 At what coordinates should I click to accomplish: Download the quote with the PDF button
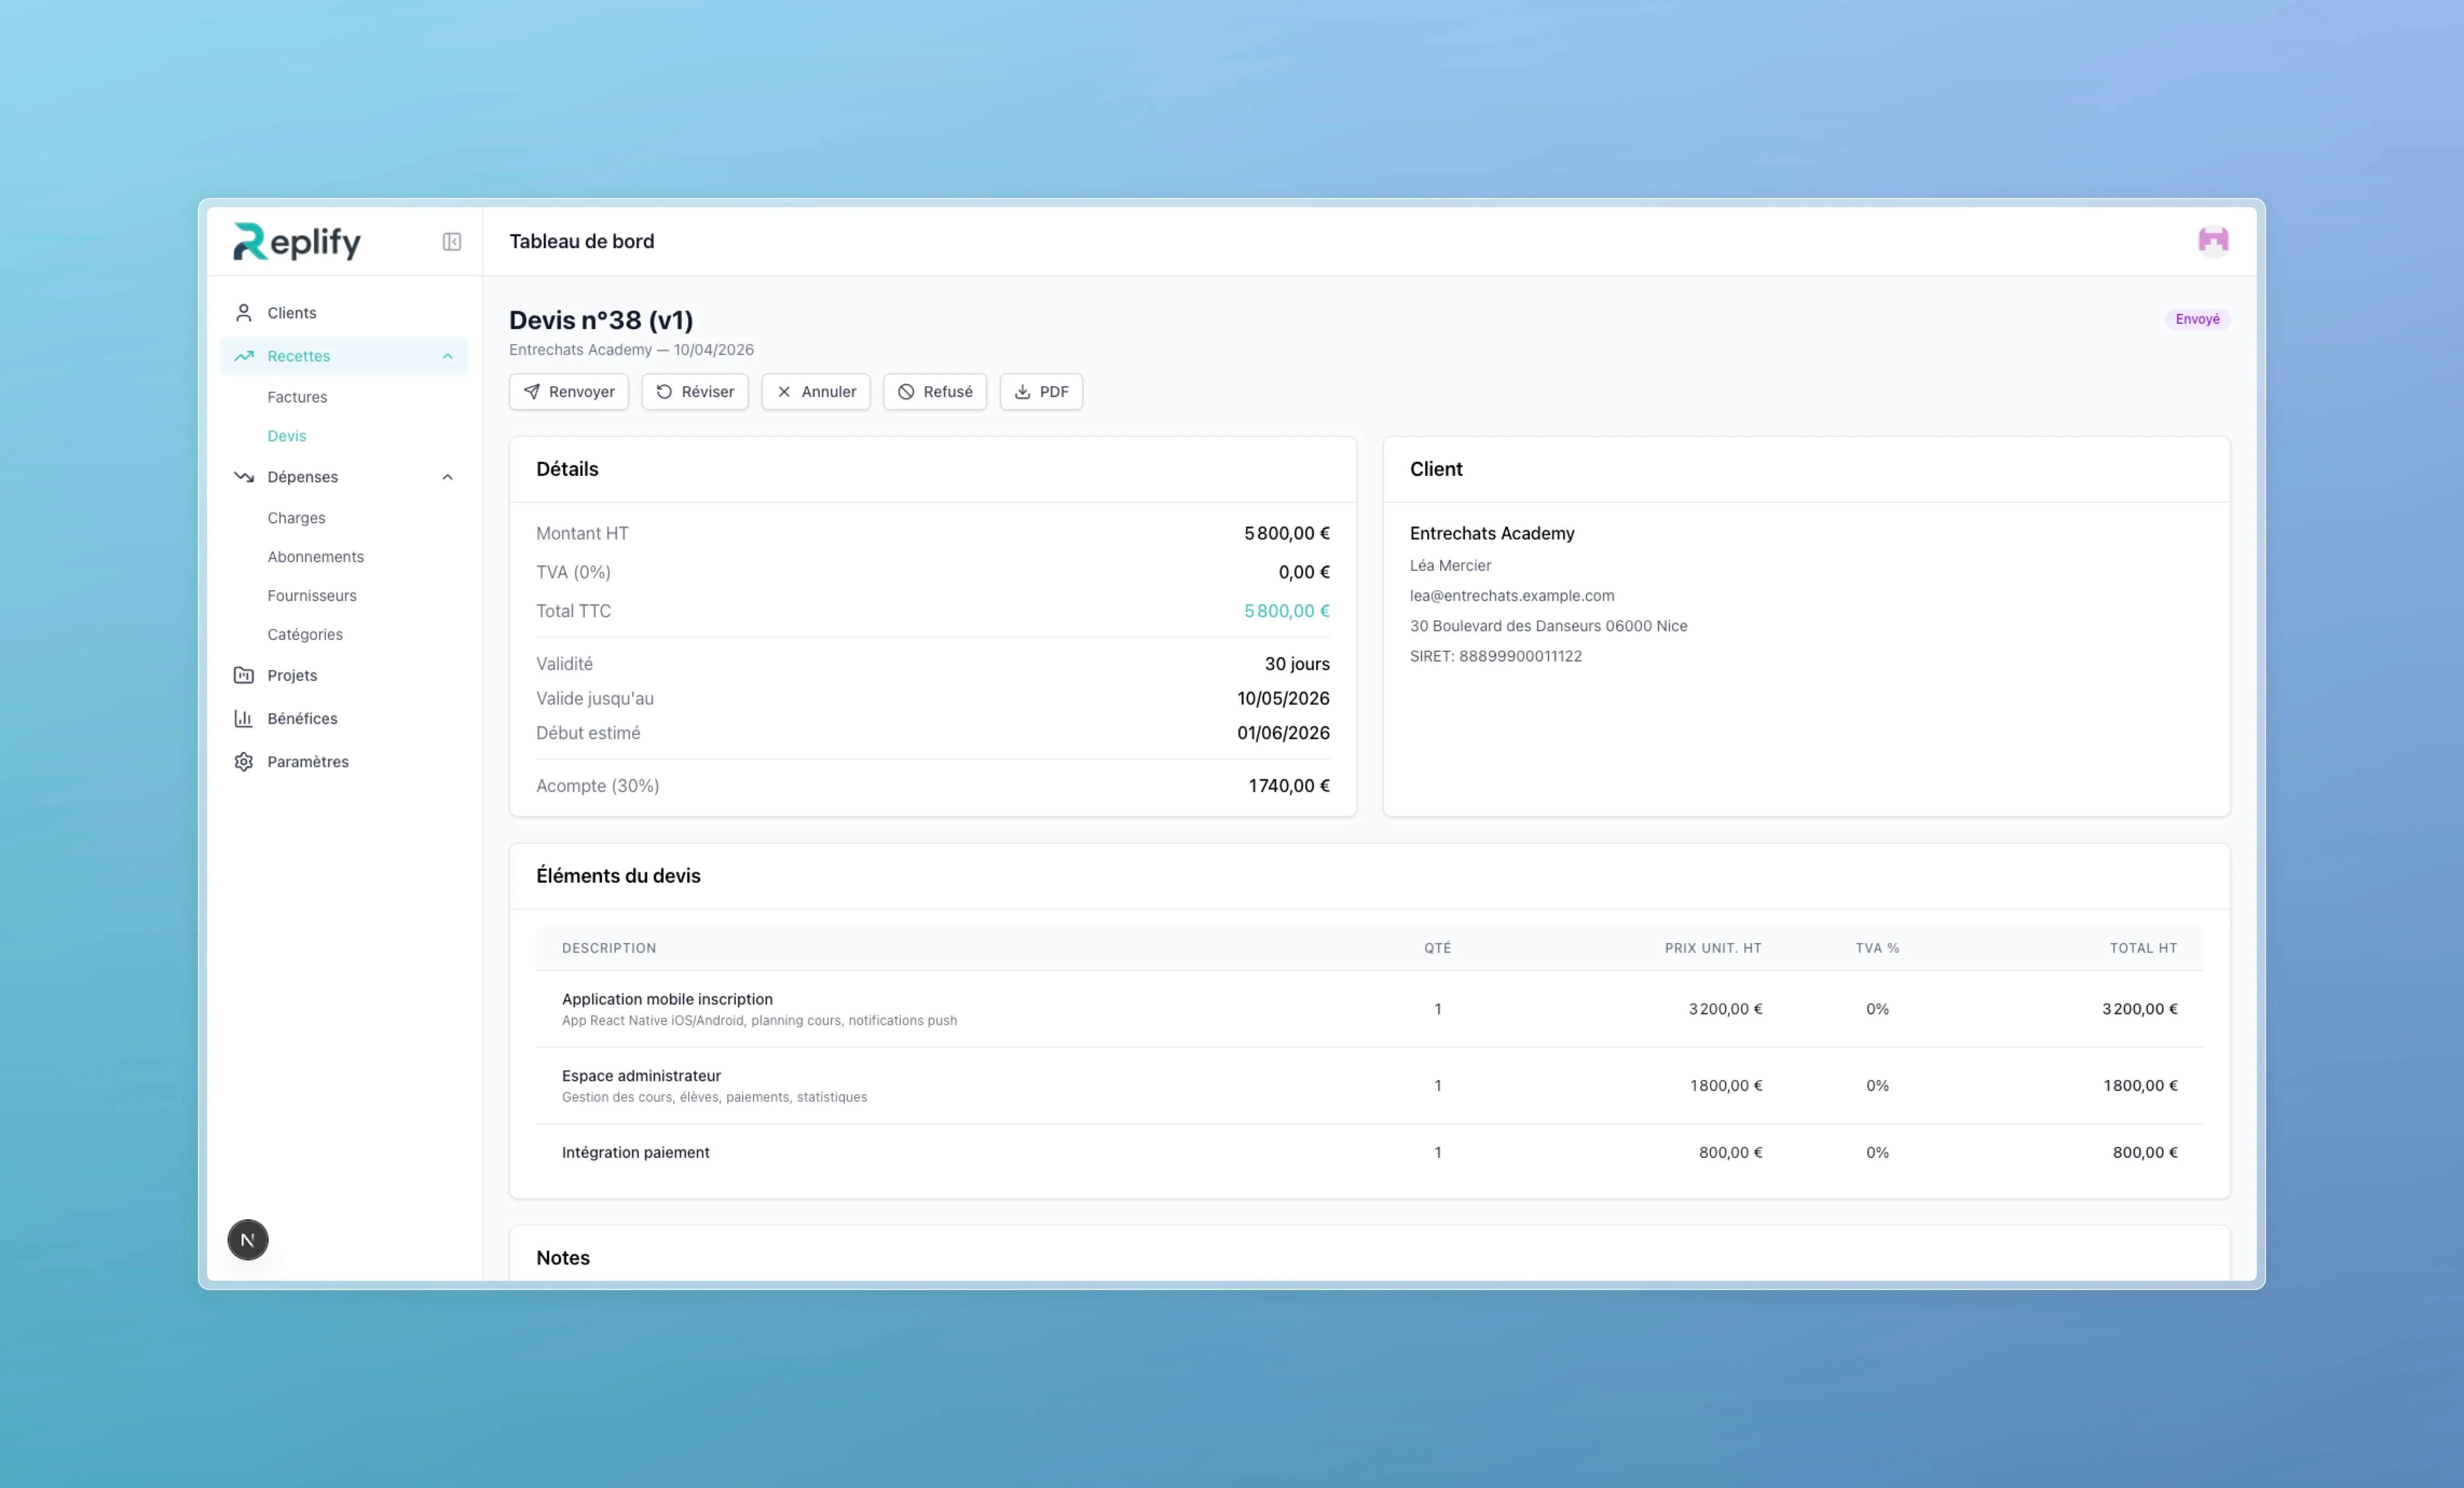1040,391
